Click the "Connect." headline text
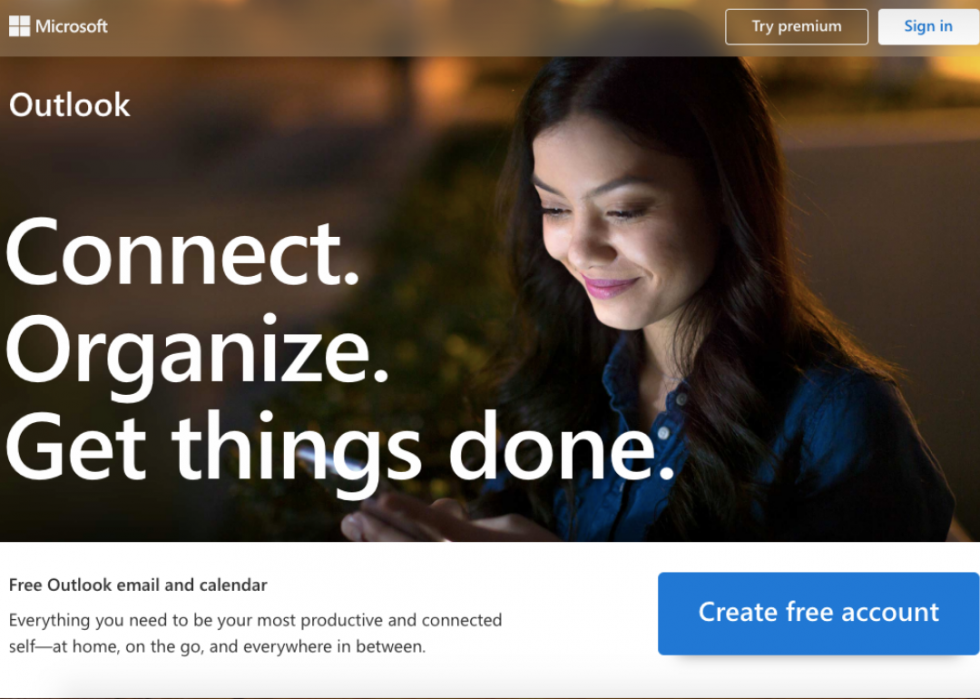Viewport: 980px width, 699px height. (182, 253)
